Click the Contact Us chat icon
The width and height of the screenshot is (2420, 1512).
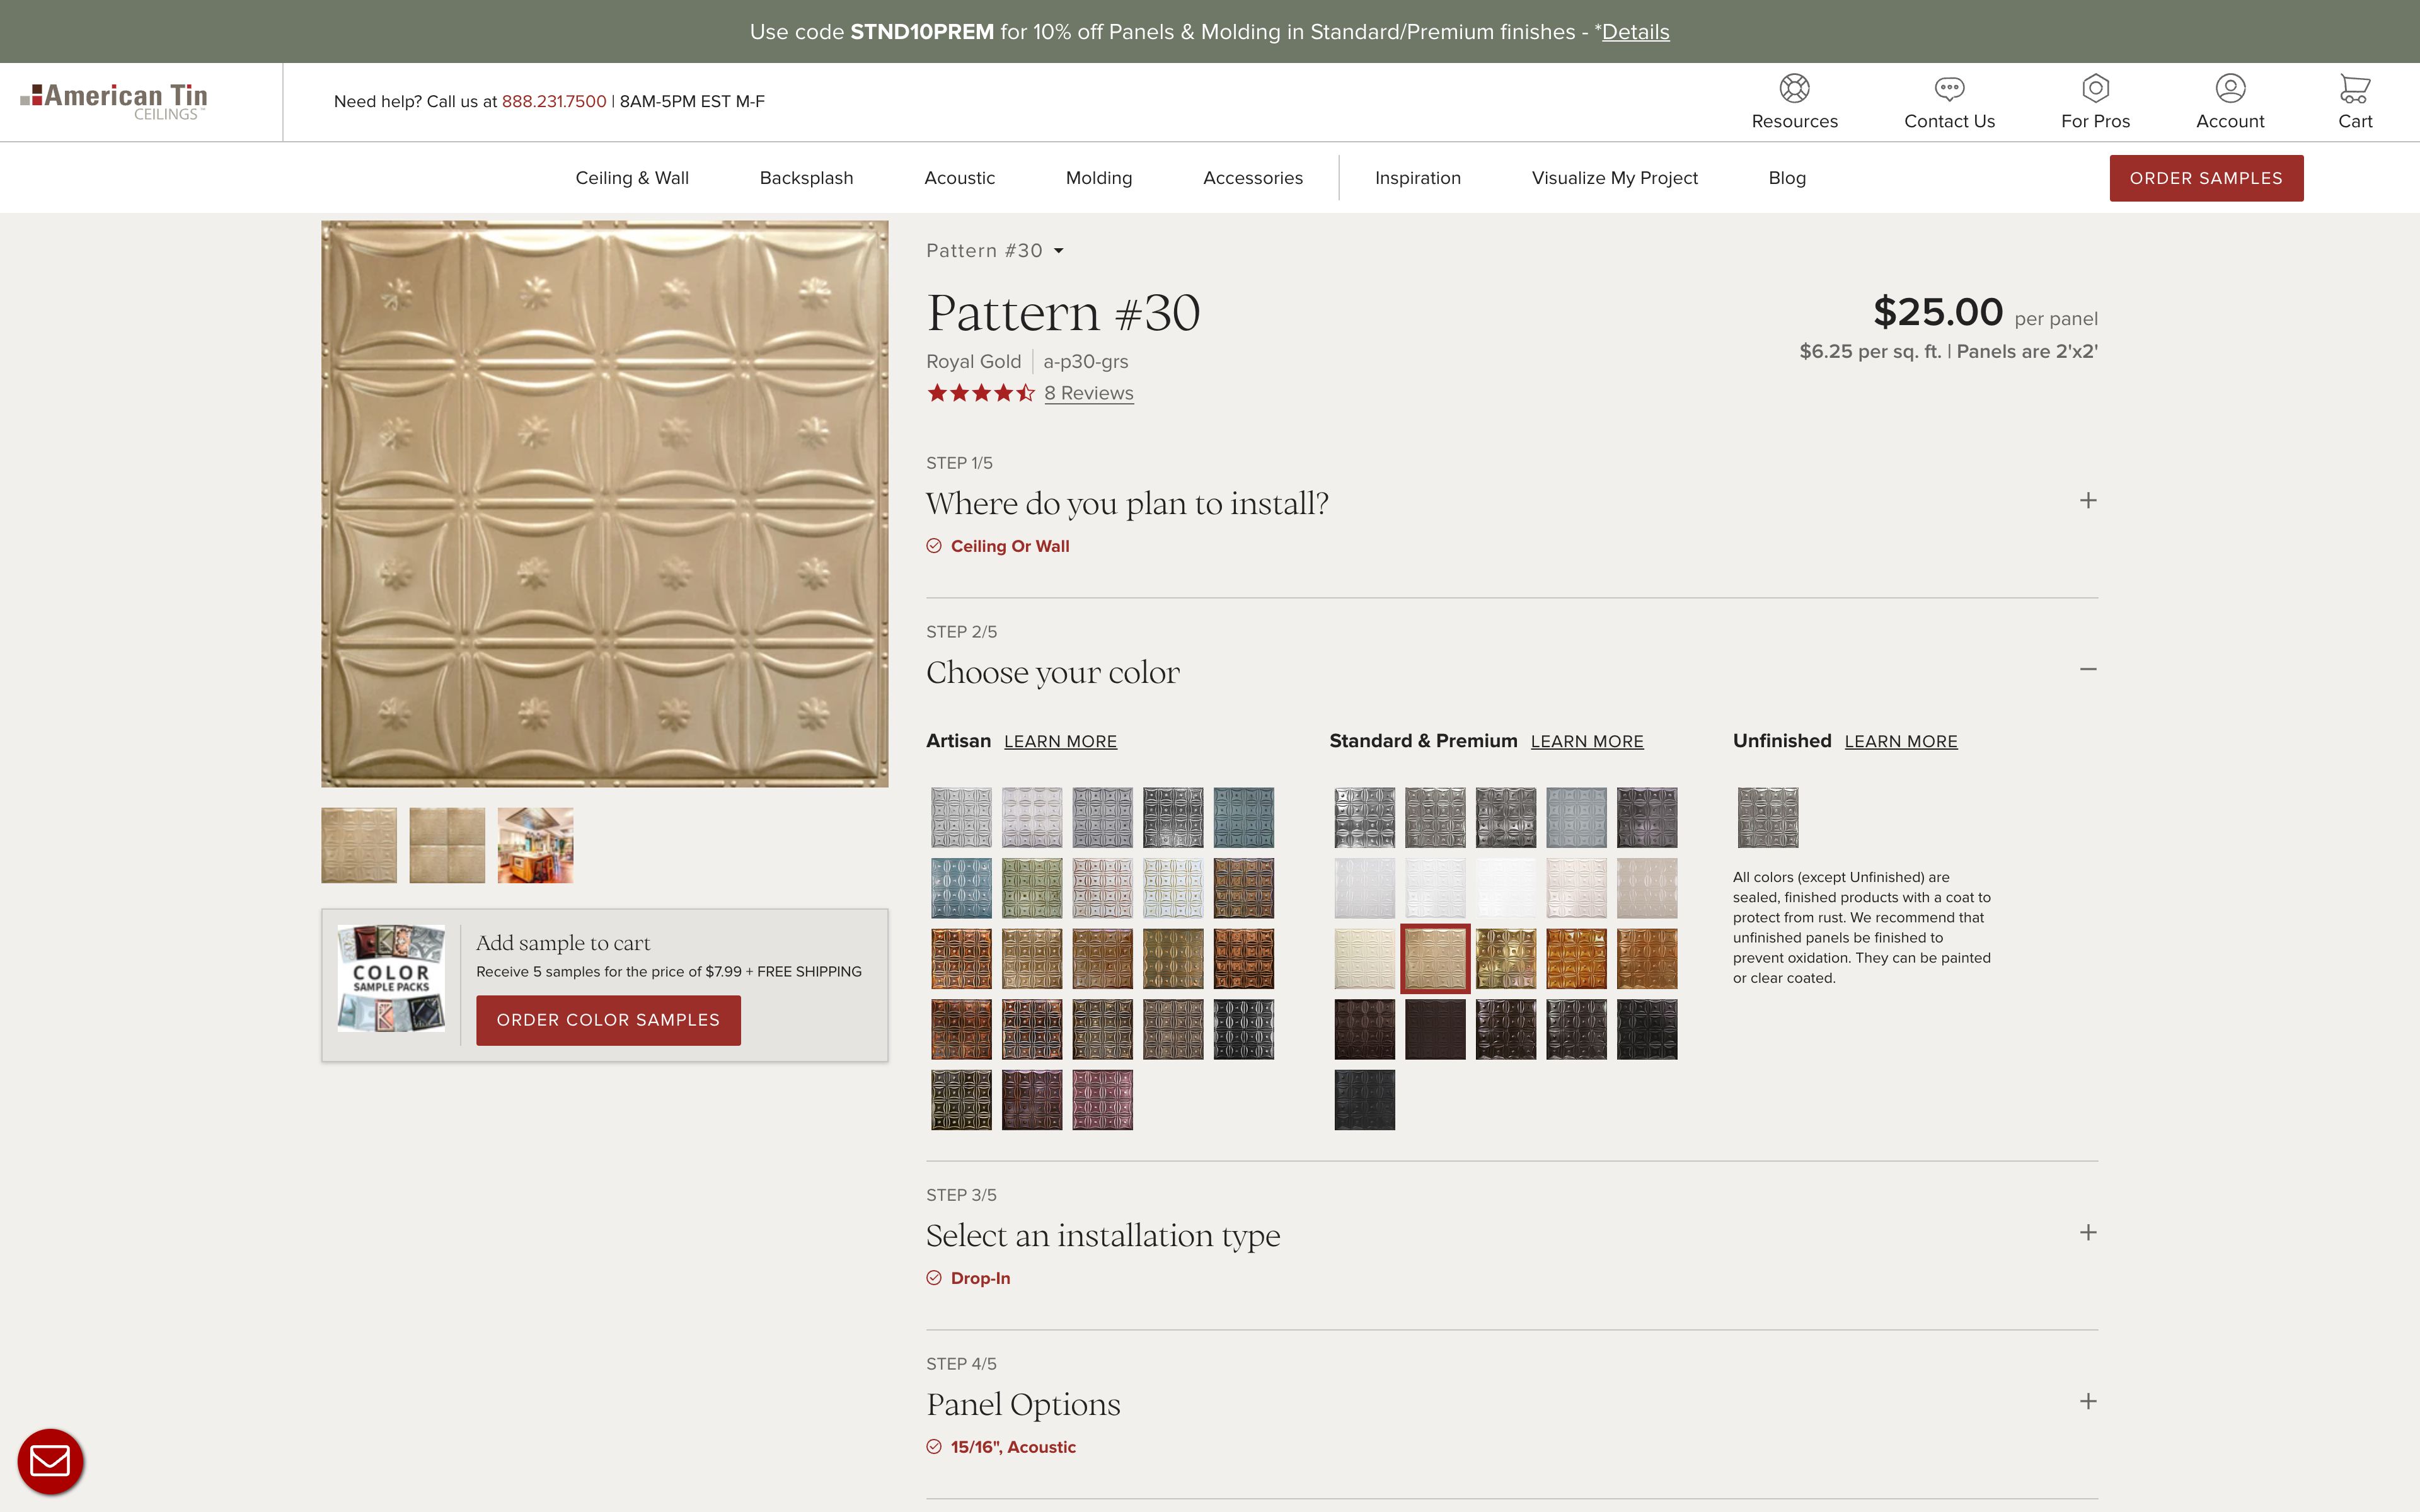pos(1948,89)
